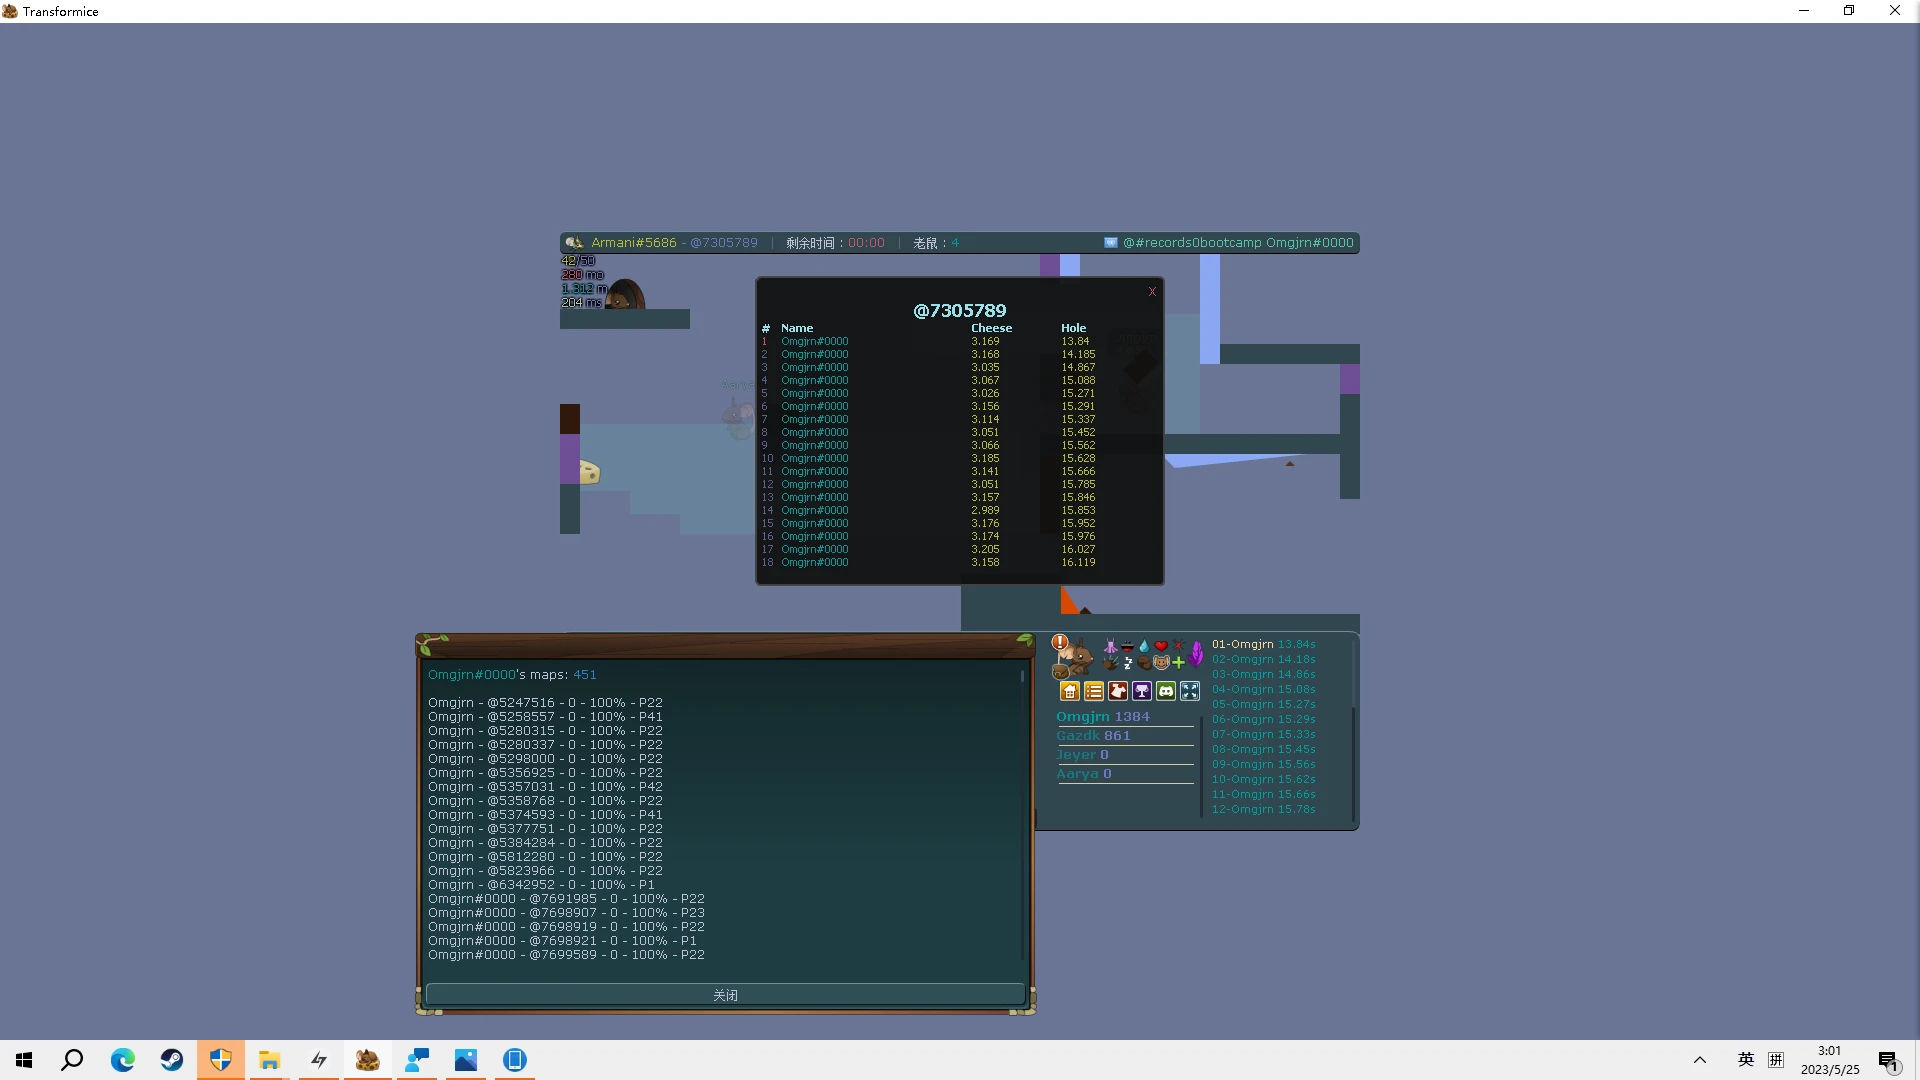This screenshot has height=1080, width=1920.
Task: Click the cheese time 2.989 in row 14
Action: coord(985,511)
